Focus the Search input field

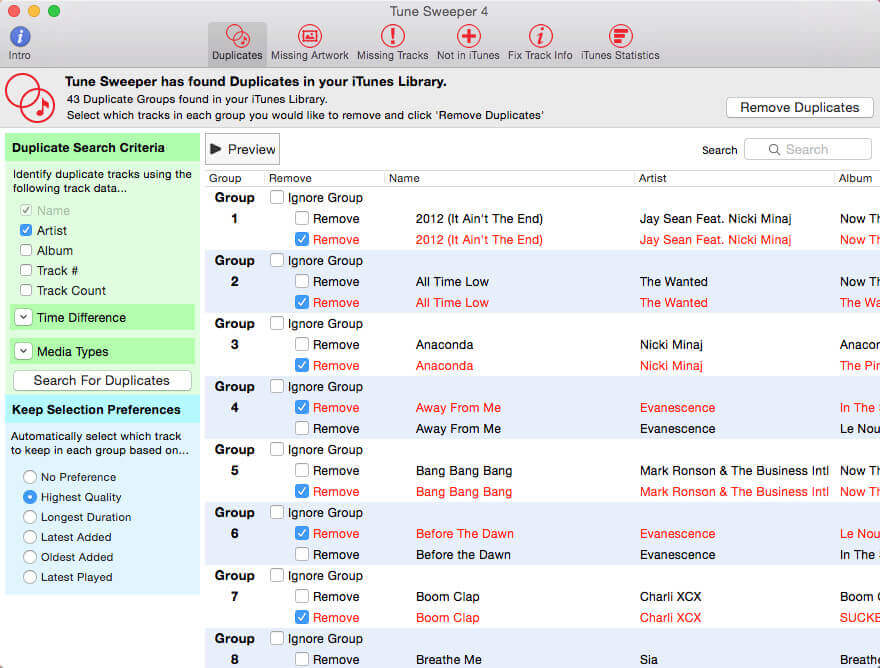tap(808, 149)
